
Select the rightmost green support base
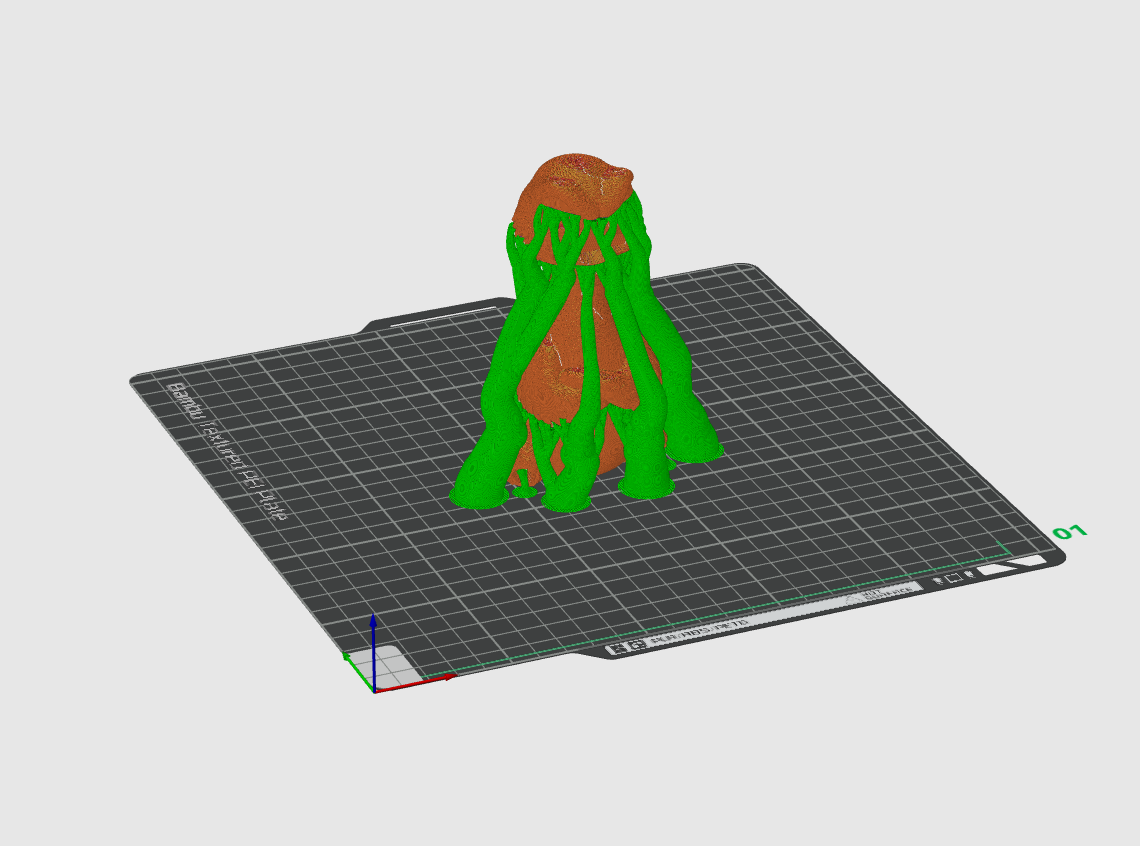(x=693, y=452)
